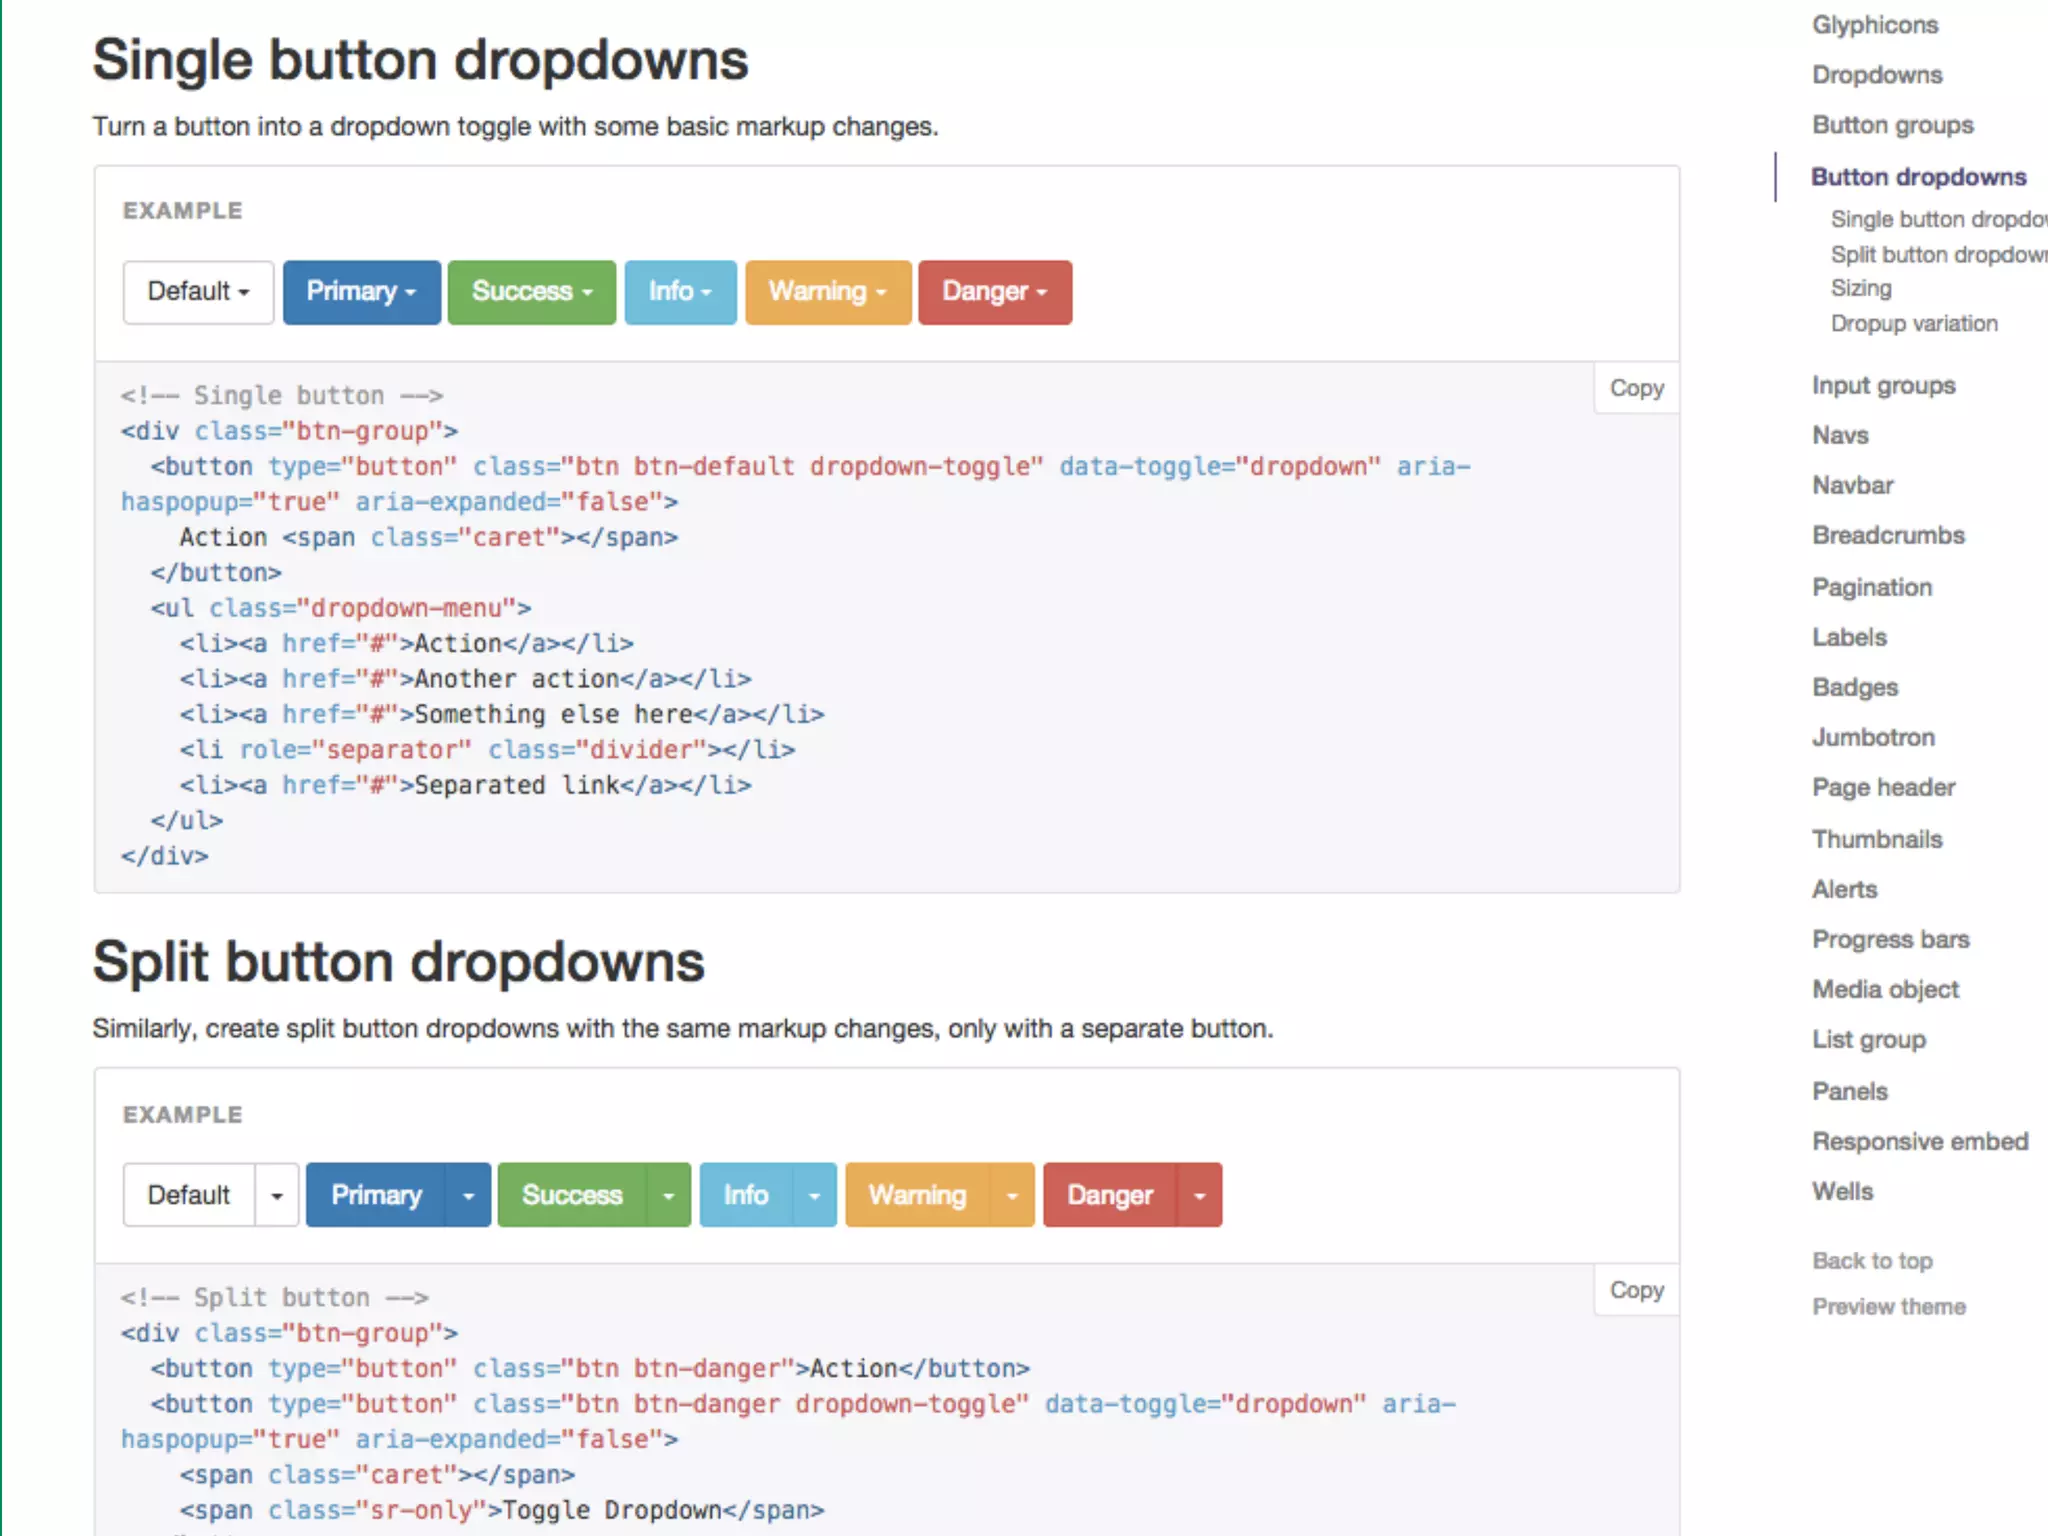Click caret toggle next to split Info button
2048x1536 pixels.
(x=814, y=1195)
